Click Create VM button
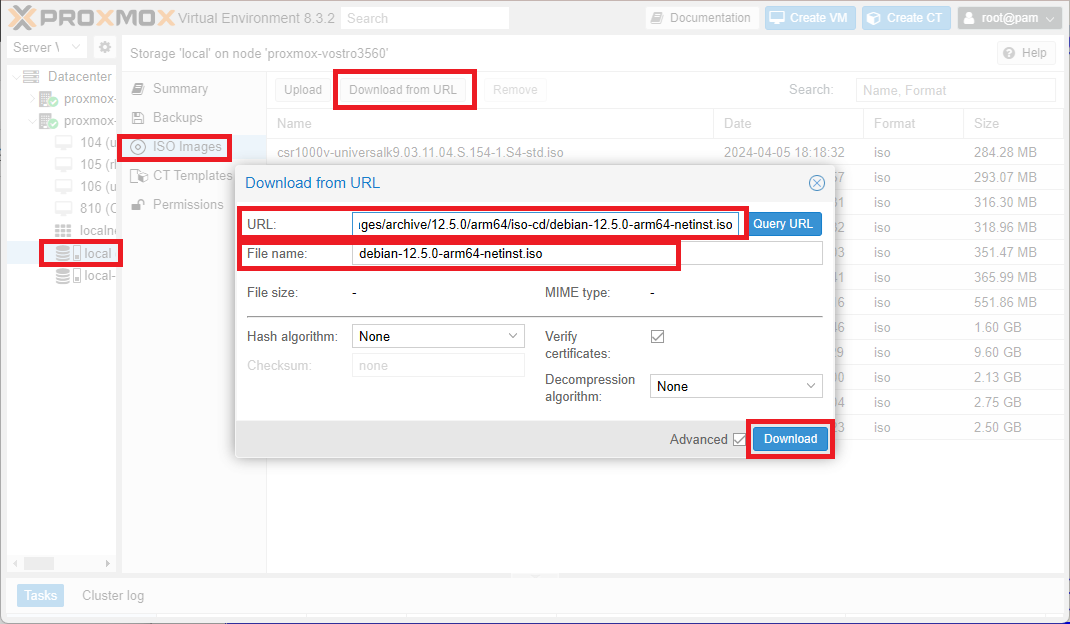1070x624 pixels. pyautogui.click(x=809, y=18)
